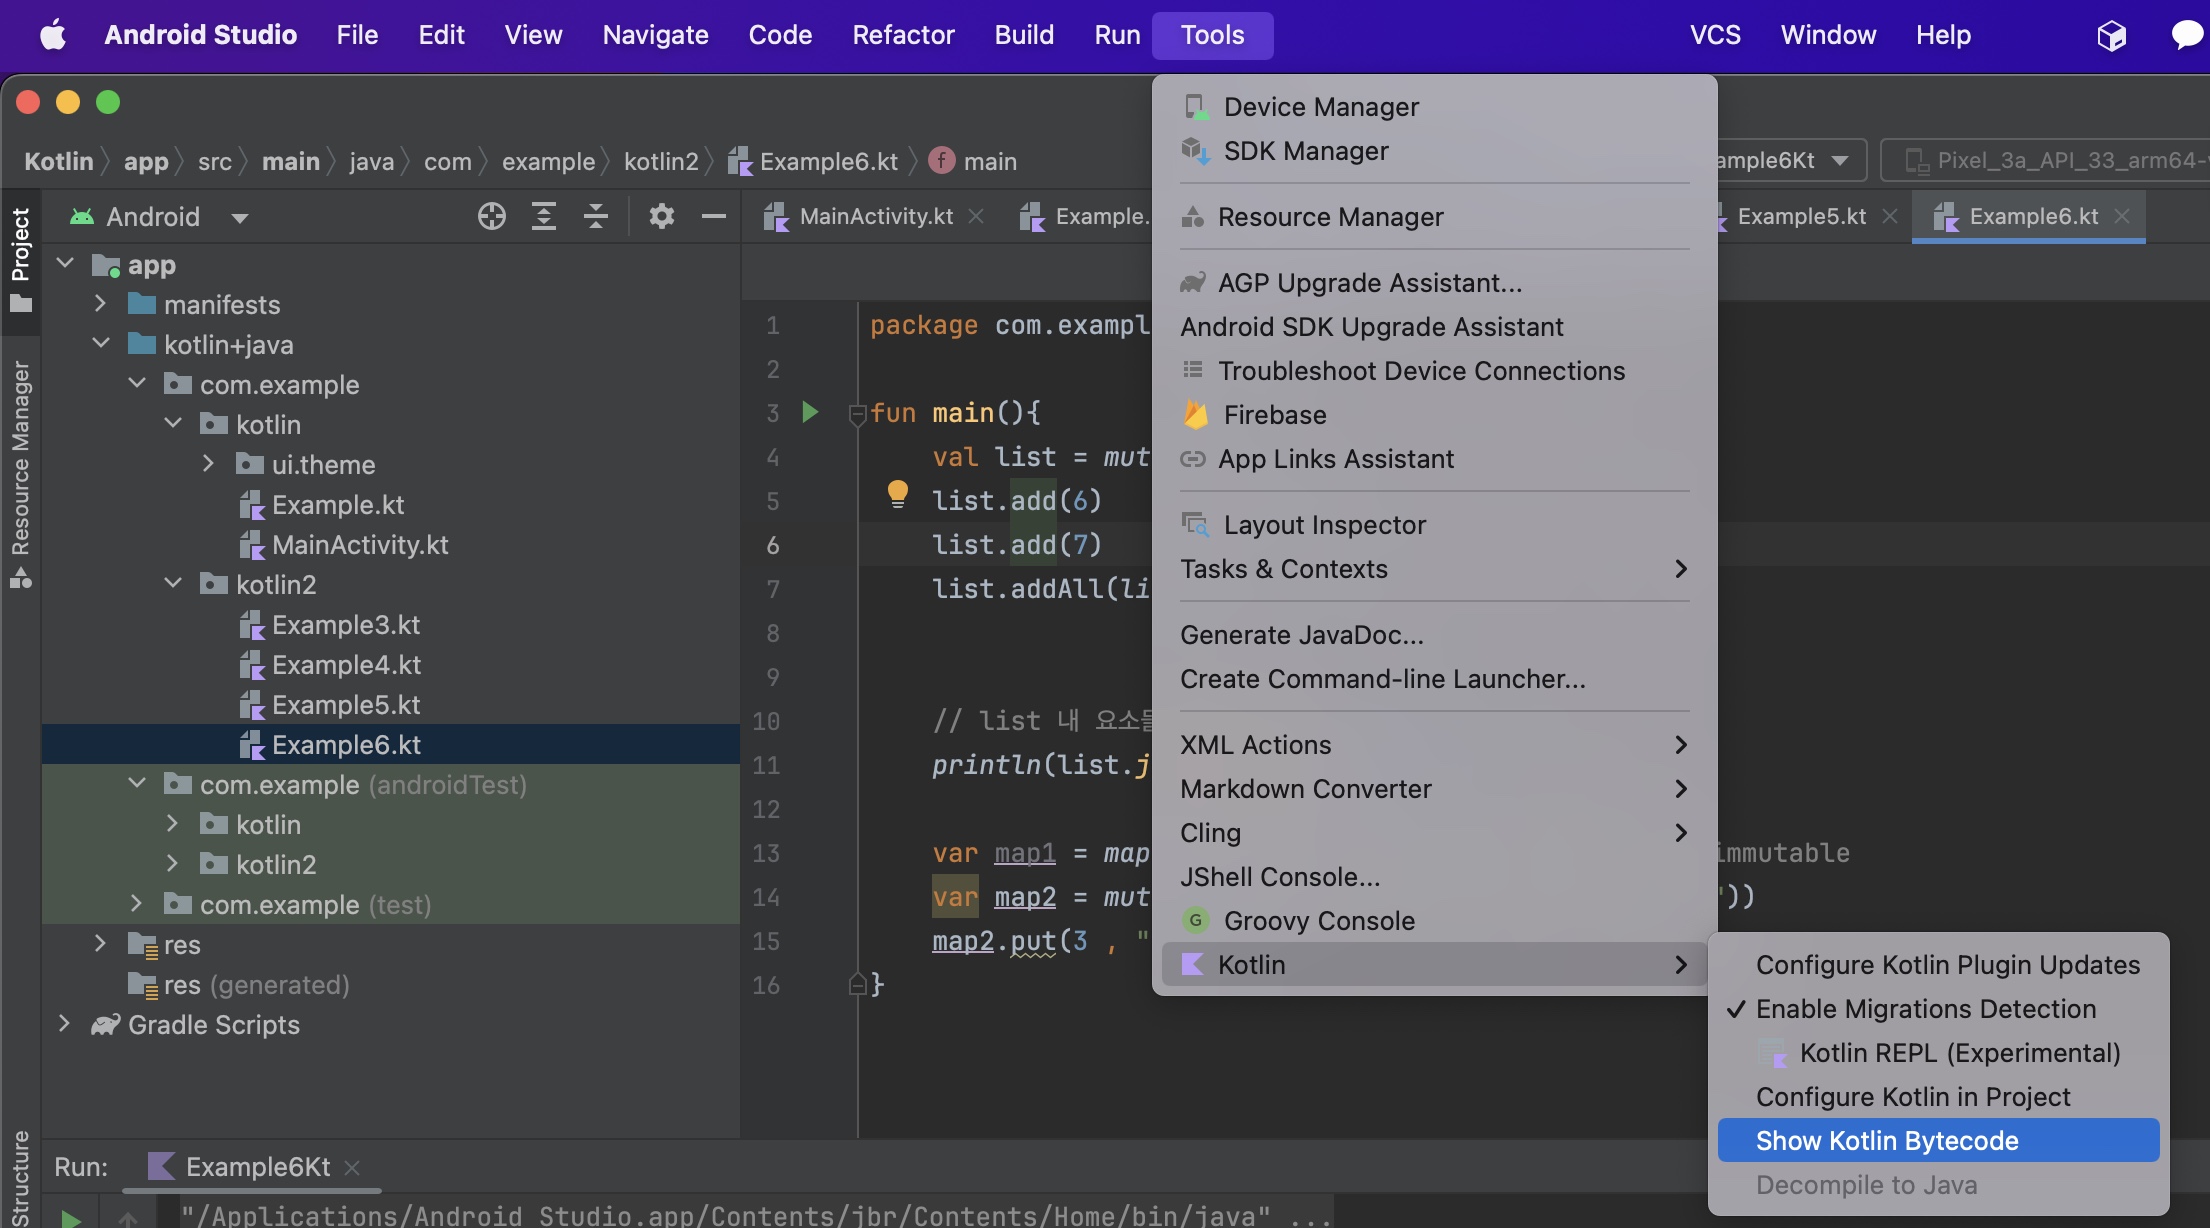Expand the Gradle Scripts node

click(64, 1023)
